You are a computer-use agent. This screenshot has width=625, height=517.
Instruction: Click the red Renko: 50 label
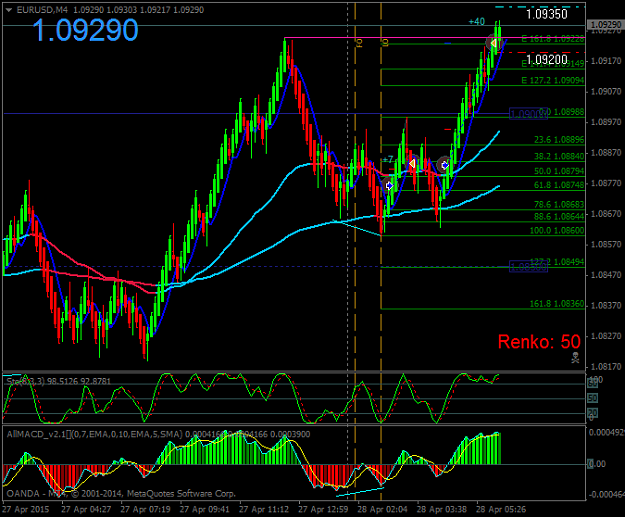[539, 342]
